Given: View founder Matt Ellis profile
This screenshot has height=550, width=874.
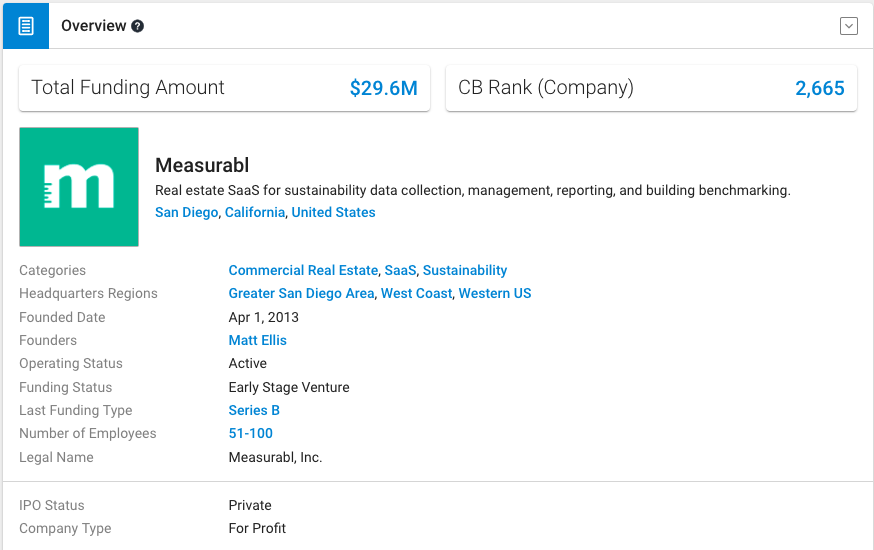Looking at the screenshot, I should (258, 340).
